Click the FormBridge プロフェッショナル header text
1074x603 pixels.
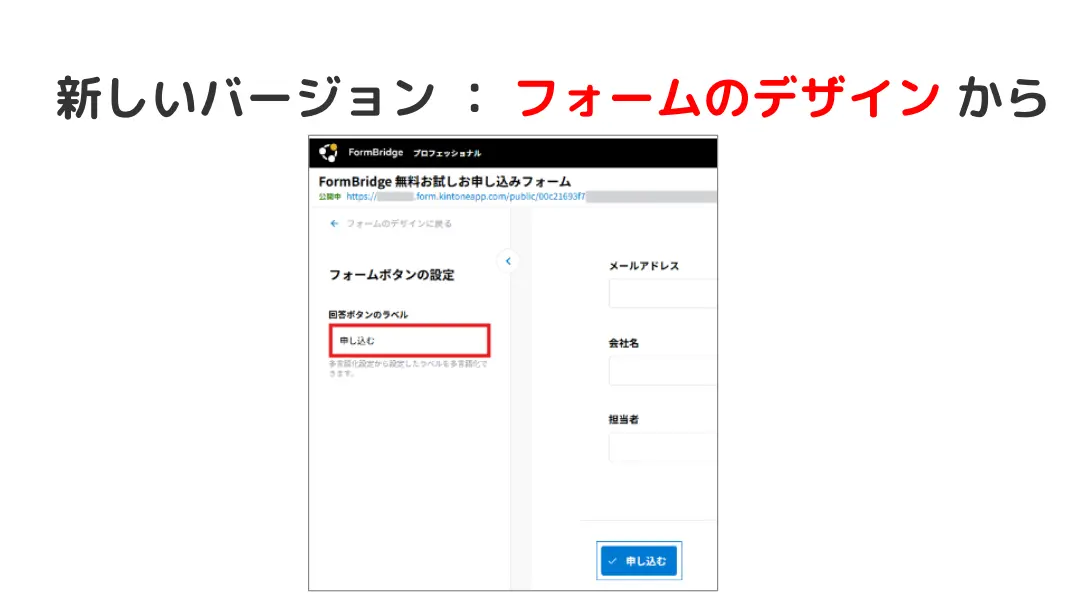(414, 153)
